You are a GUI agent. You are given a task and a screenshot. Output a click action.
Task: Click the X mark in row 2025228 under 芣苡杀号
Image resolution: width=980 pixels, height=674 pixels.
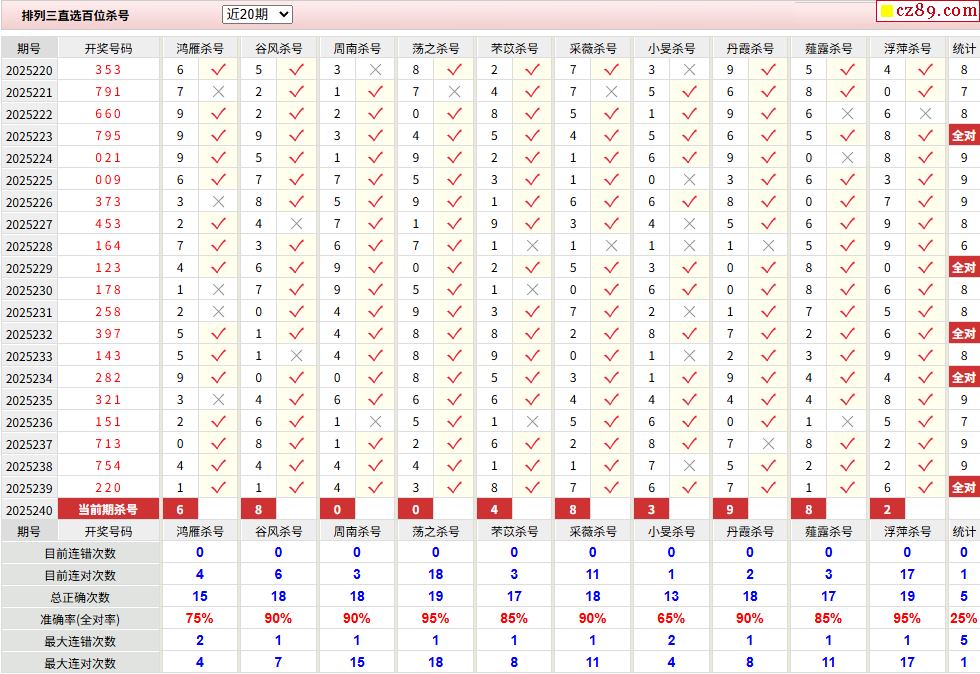point(532,246)
